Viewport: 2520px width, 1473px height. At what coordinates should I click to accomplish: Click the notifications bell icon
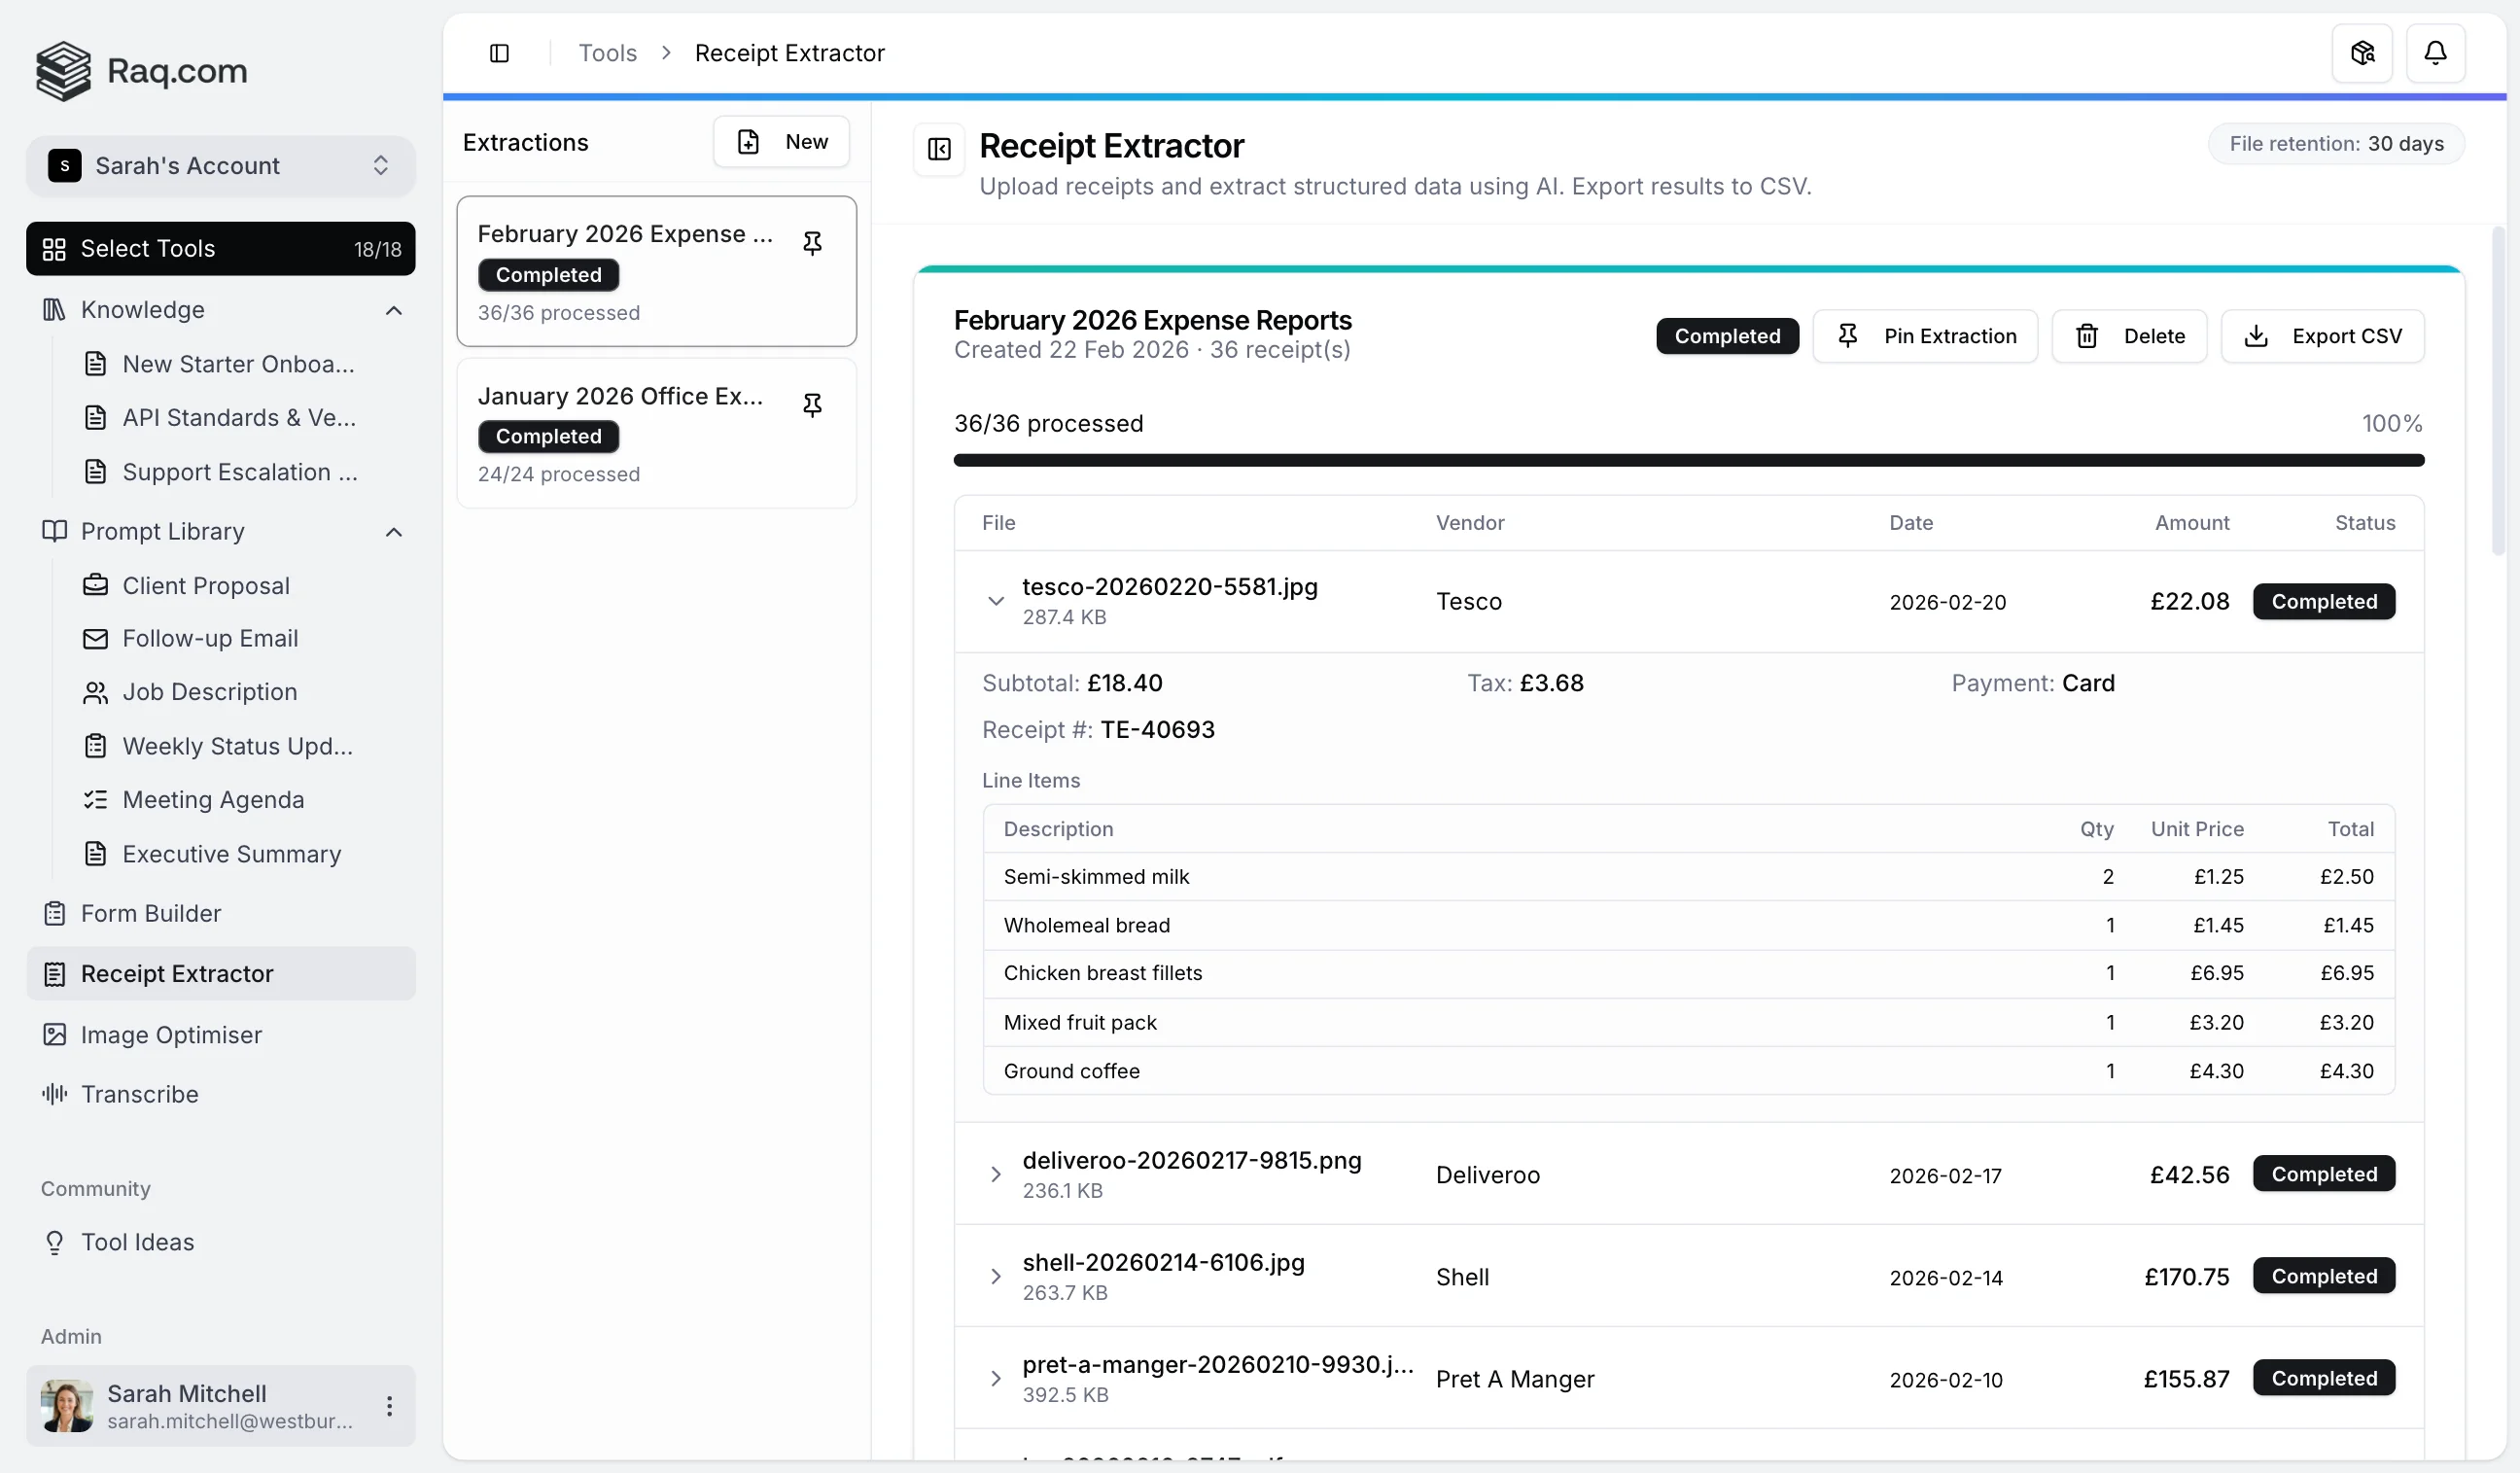point(2434,53)
